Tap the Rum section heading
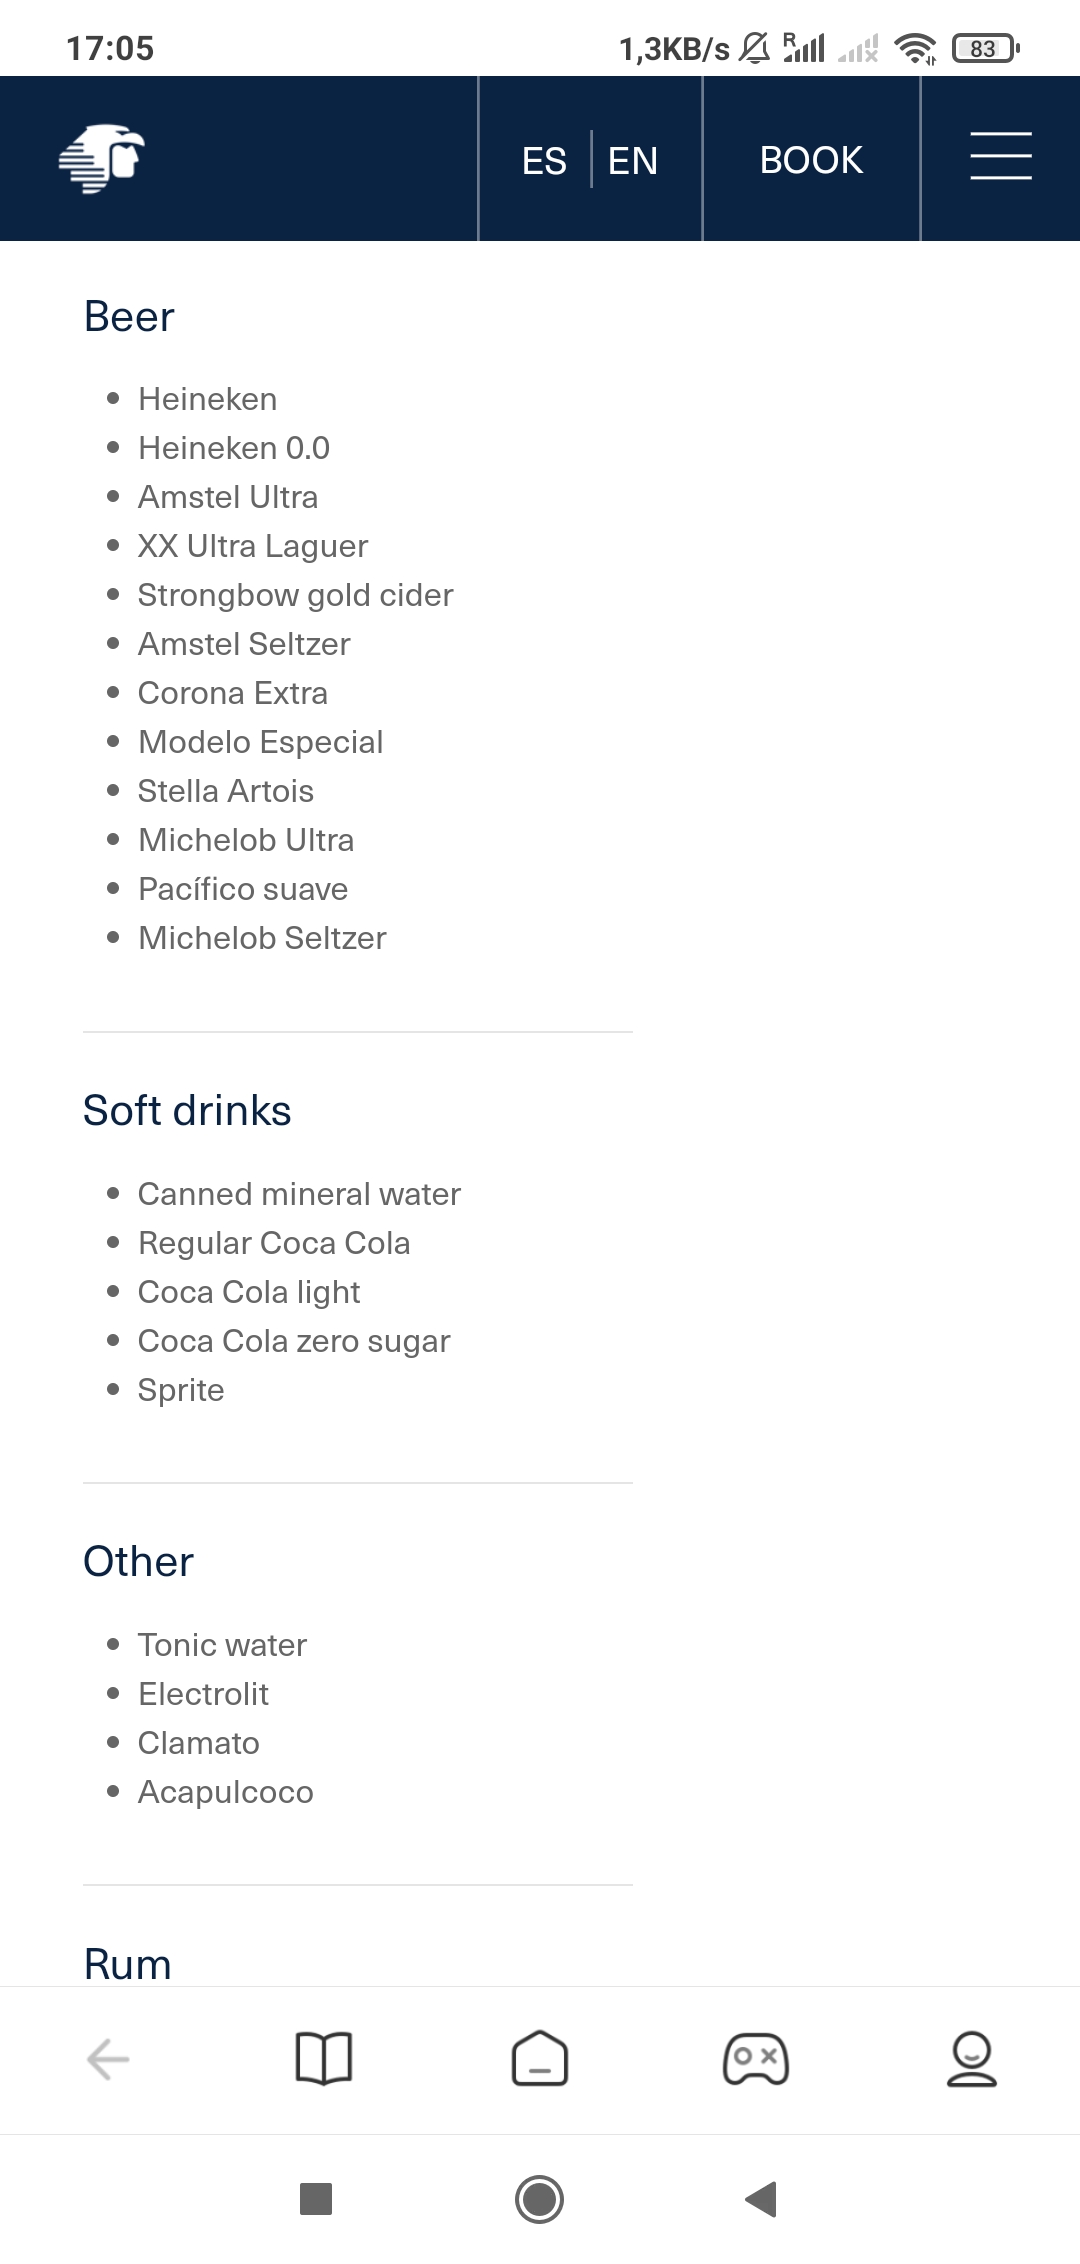 (127, 1964)
